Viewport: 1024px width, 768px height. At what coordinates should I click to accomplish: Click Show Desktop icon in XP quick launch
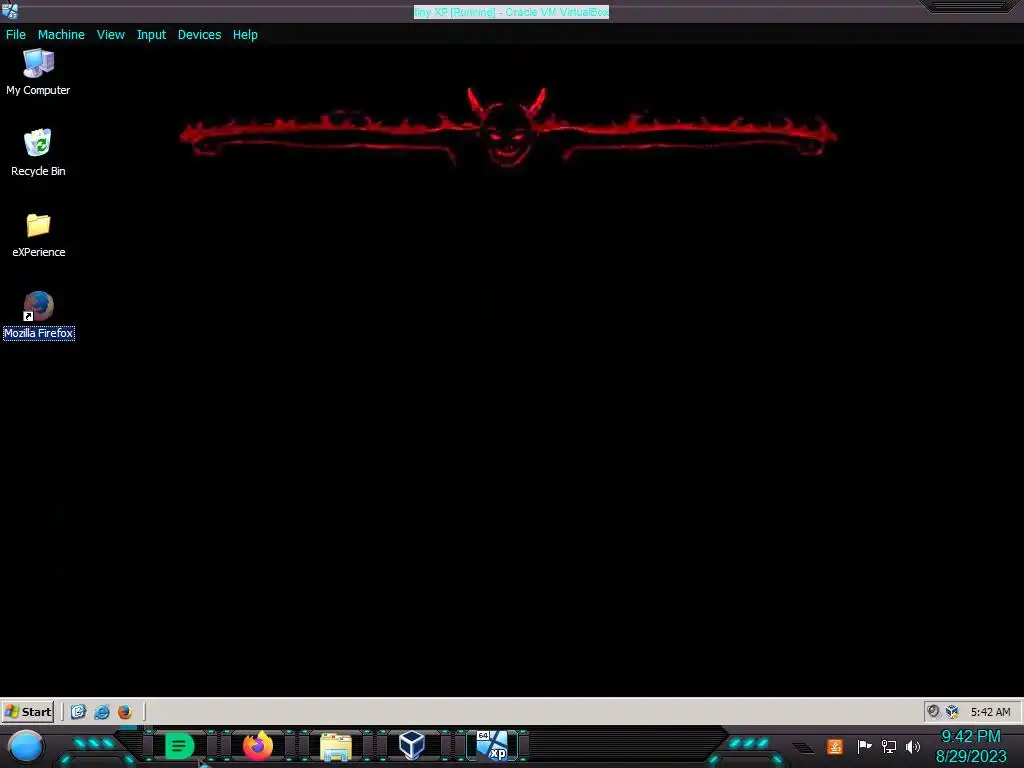pos(78,712)
